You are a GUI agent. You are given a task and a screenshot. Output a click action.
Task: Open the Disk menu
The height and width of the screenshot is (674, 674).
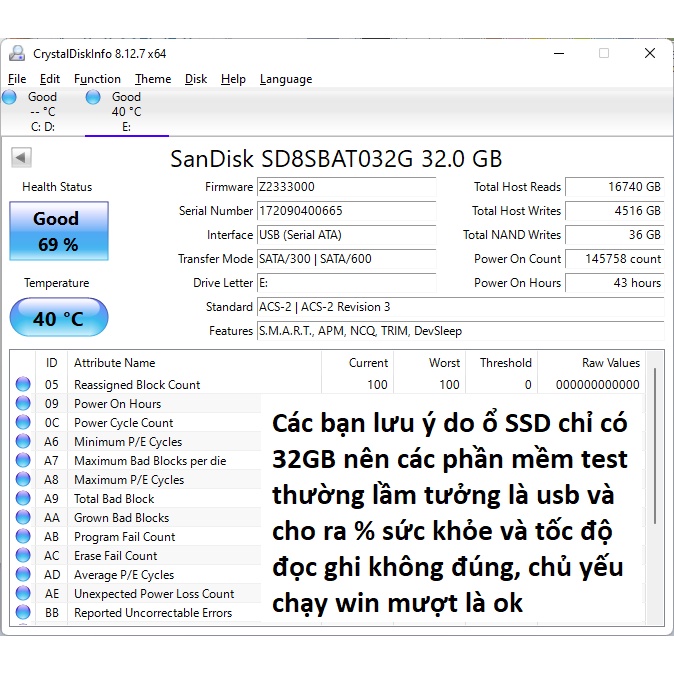pos(196,79)
